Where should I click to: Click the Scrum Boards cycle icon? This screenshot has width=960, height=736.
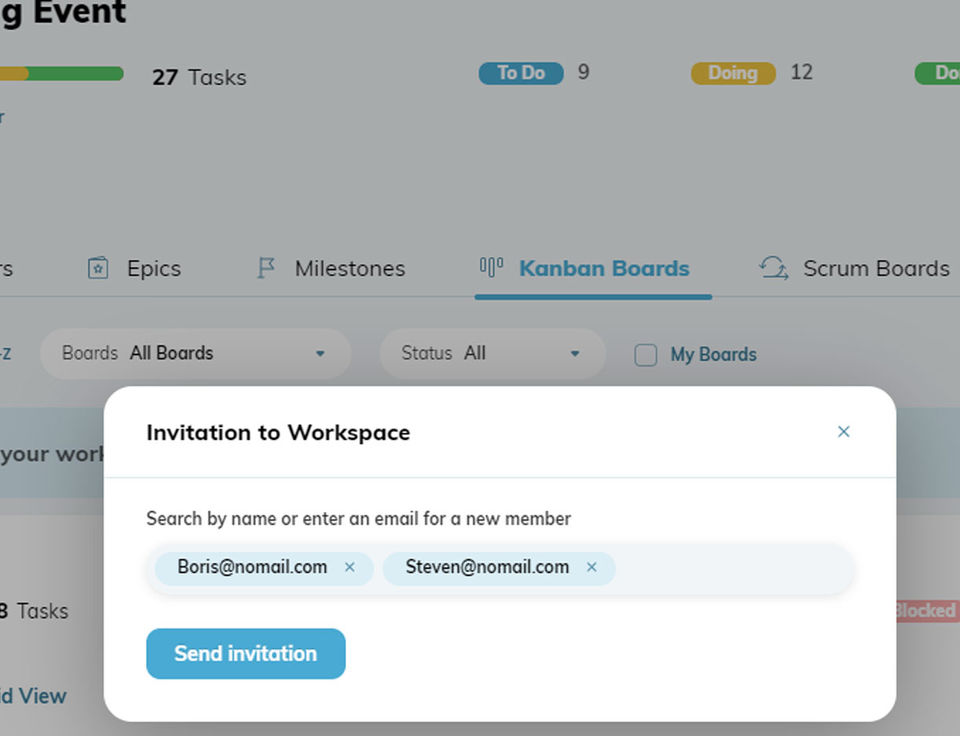pos(774,268)
